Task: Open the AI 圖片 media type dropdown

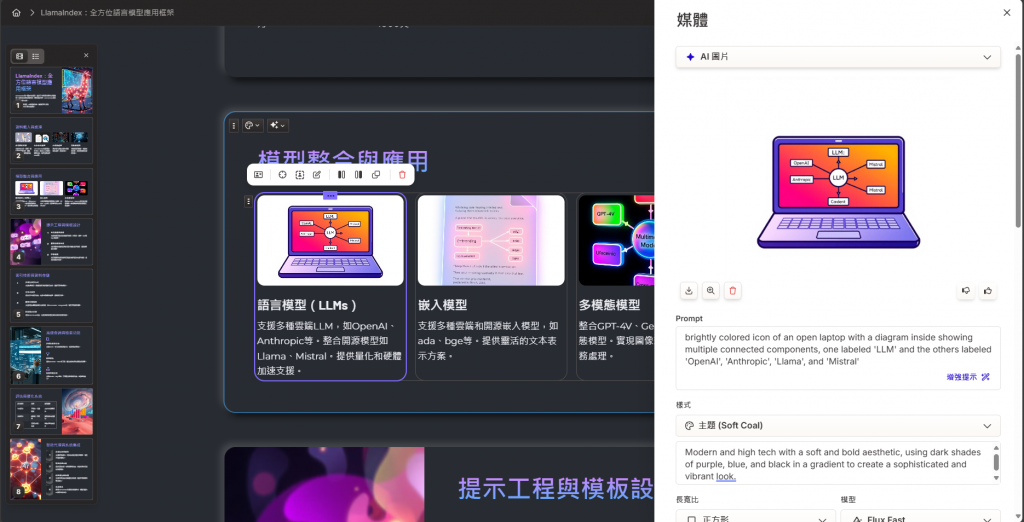Action: point(838,57)
